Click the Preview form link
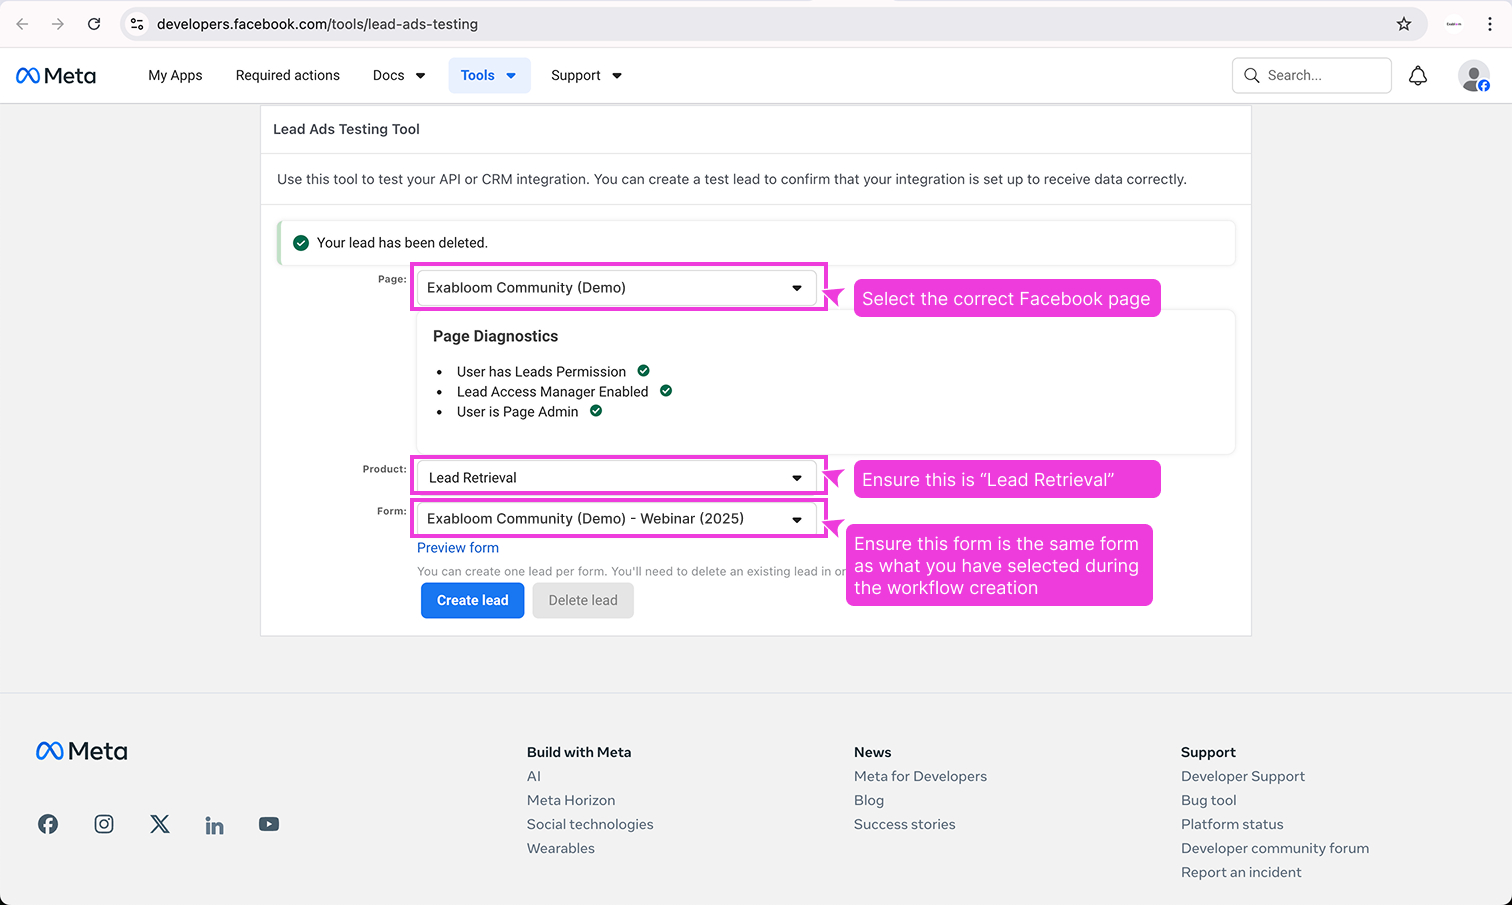Screen dimensions: 1512x905 (x=457, y=548)
